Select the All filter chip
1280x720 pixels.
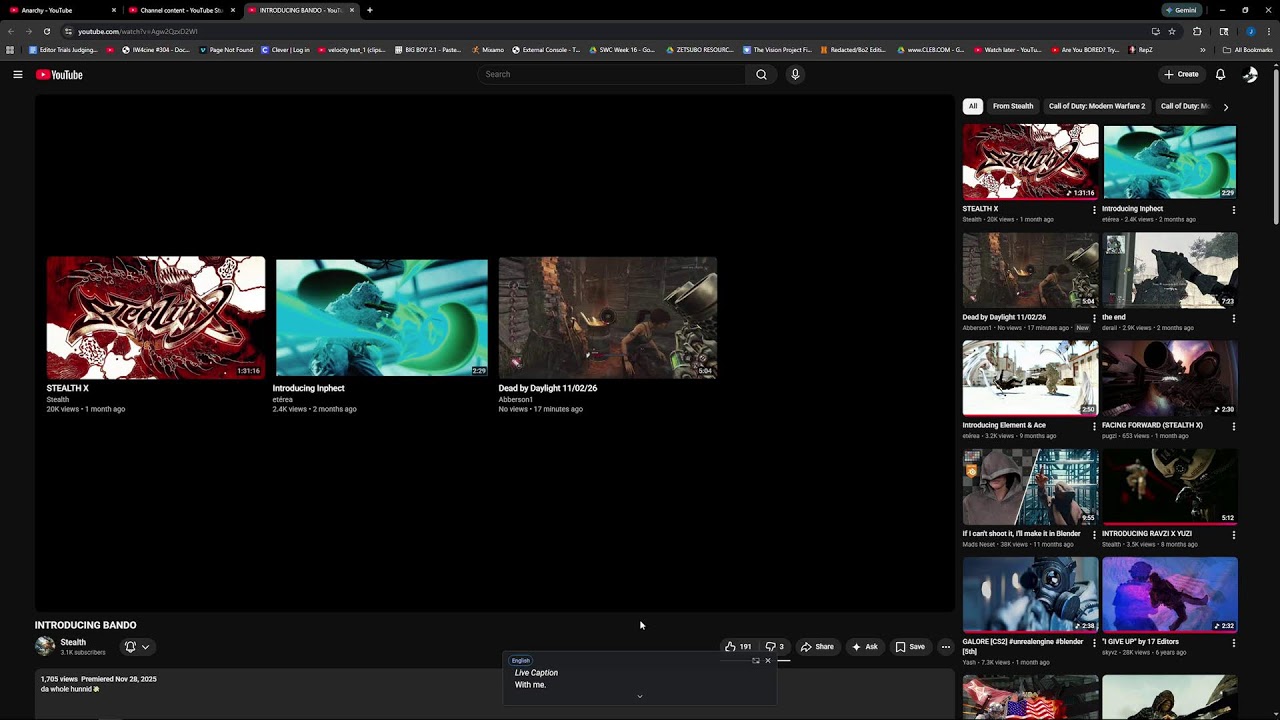click(973, 106)
